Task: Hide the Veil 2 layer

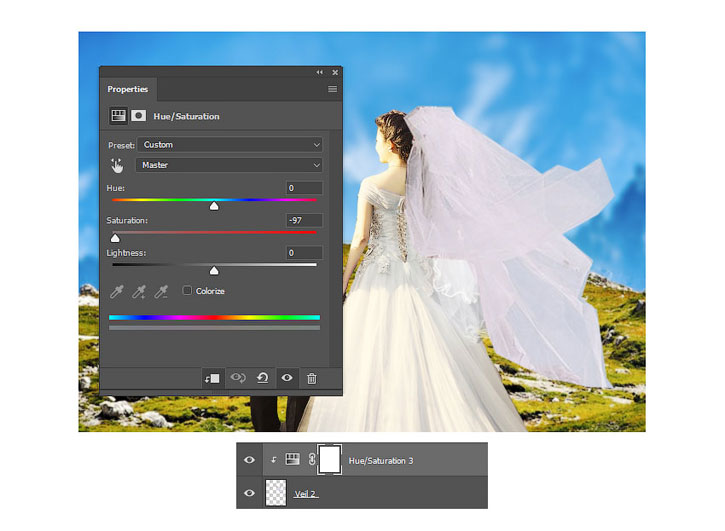Action: point(249,493)
